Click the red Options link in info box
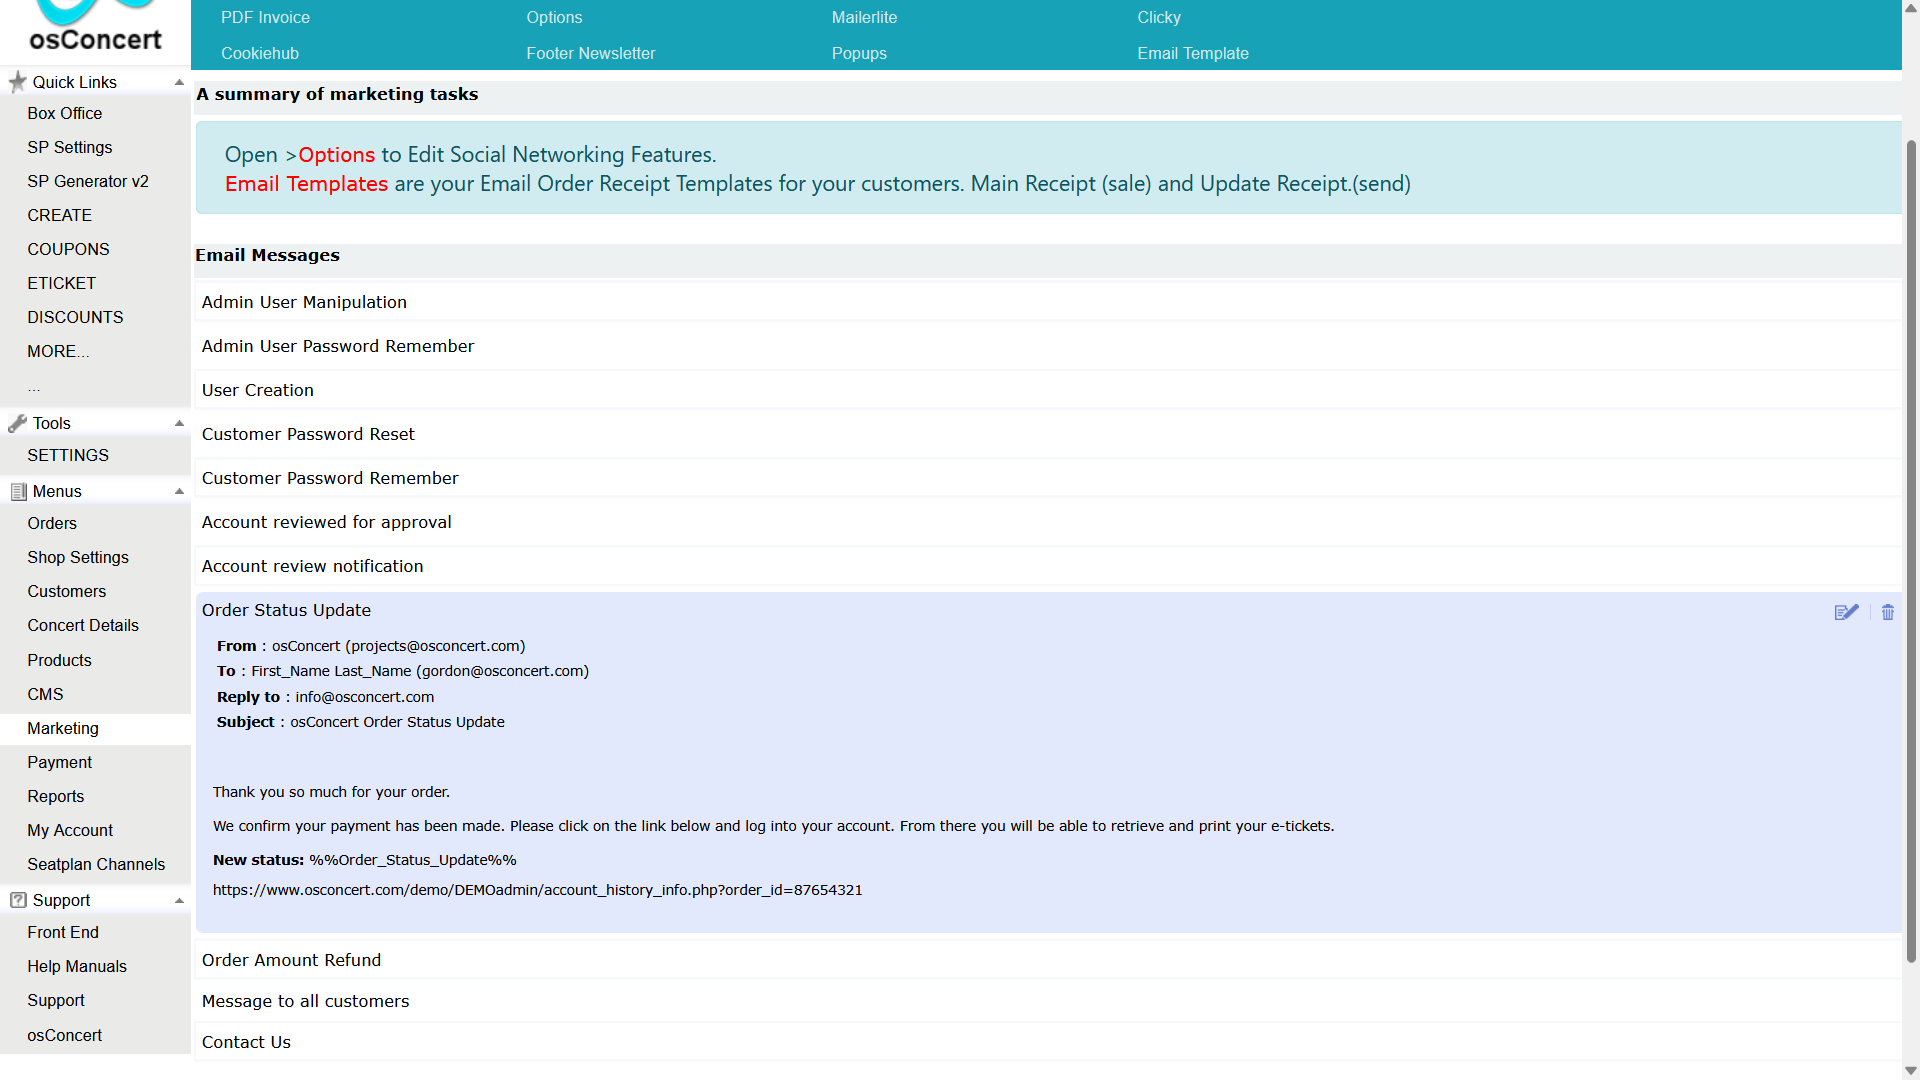Viewport: 1920px width, 1080px height. point(336,155)
